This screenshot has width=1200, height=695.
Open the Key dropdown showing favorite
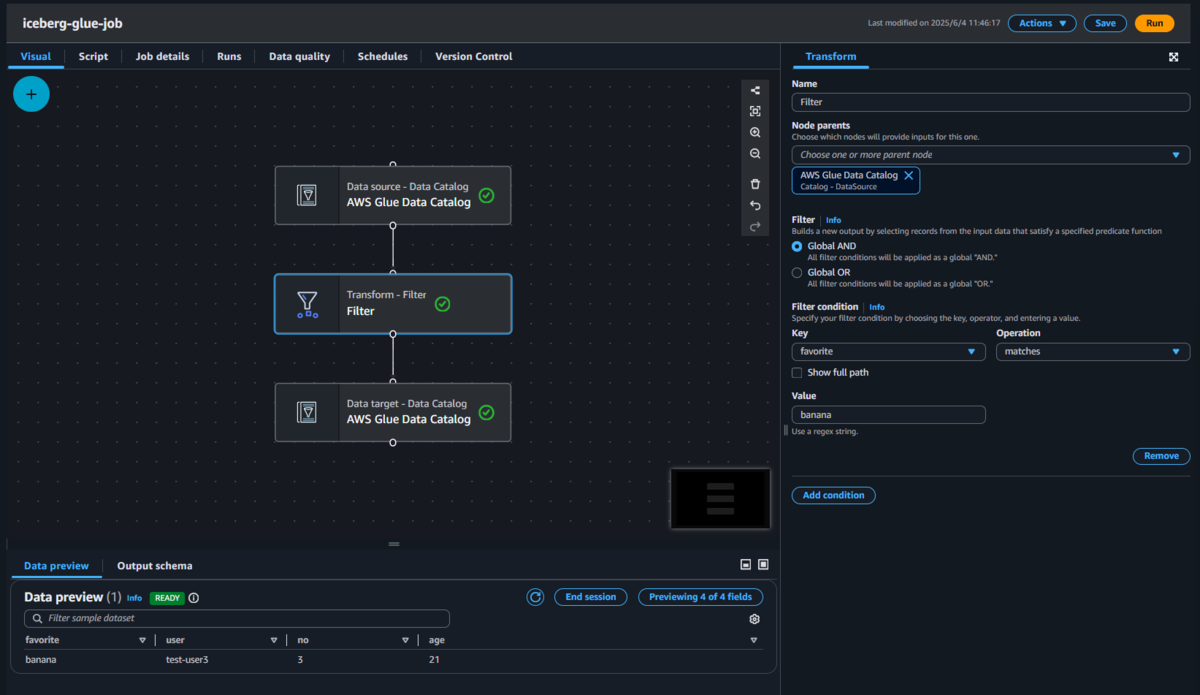[x=888, y=352]
